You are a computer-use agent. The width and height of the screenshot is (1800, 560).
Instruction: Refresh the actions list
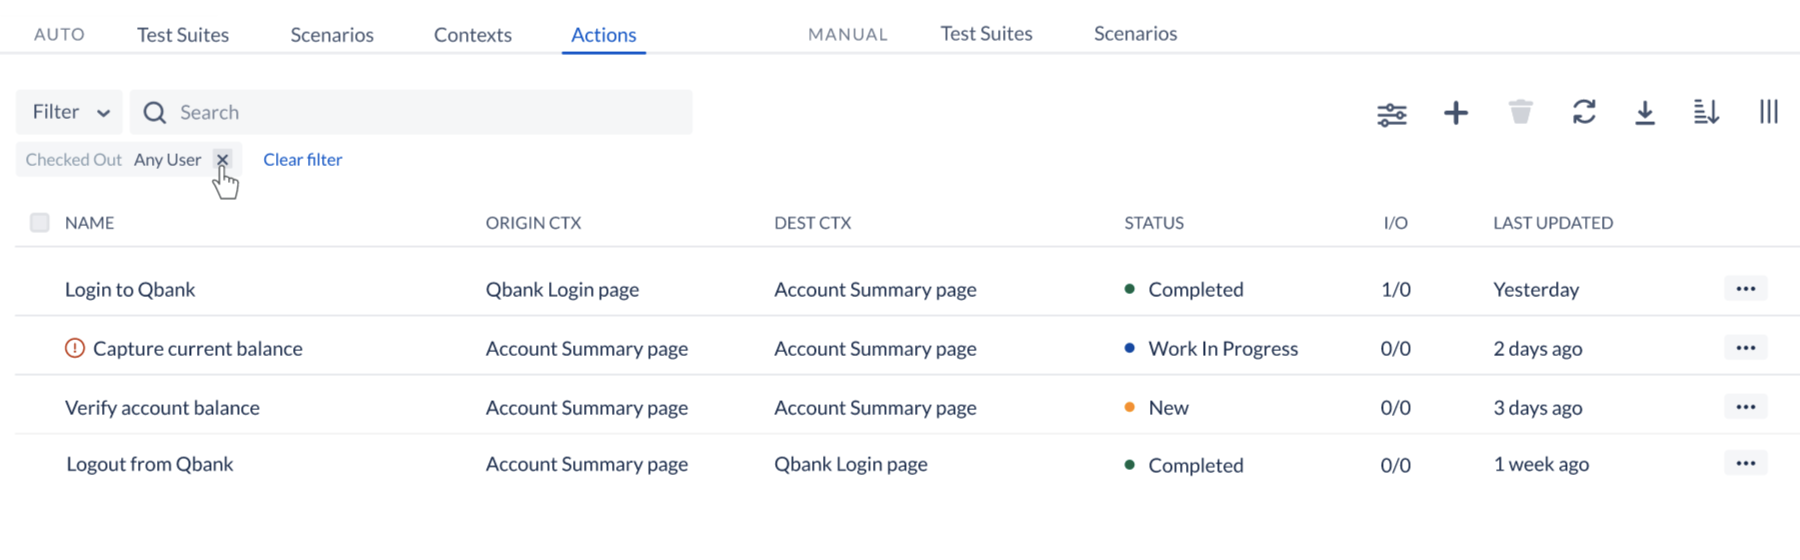[1583, 112]
